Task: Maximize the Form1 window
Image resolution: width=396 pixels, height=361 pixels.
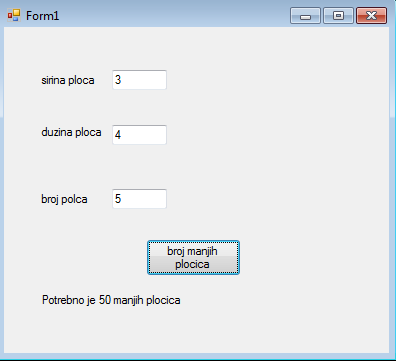Action: click(338, 16)
